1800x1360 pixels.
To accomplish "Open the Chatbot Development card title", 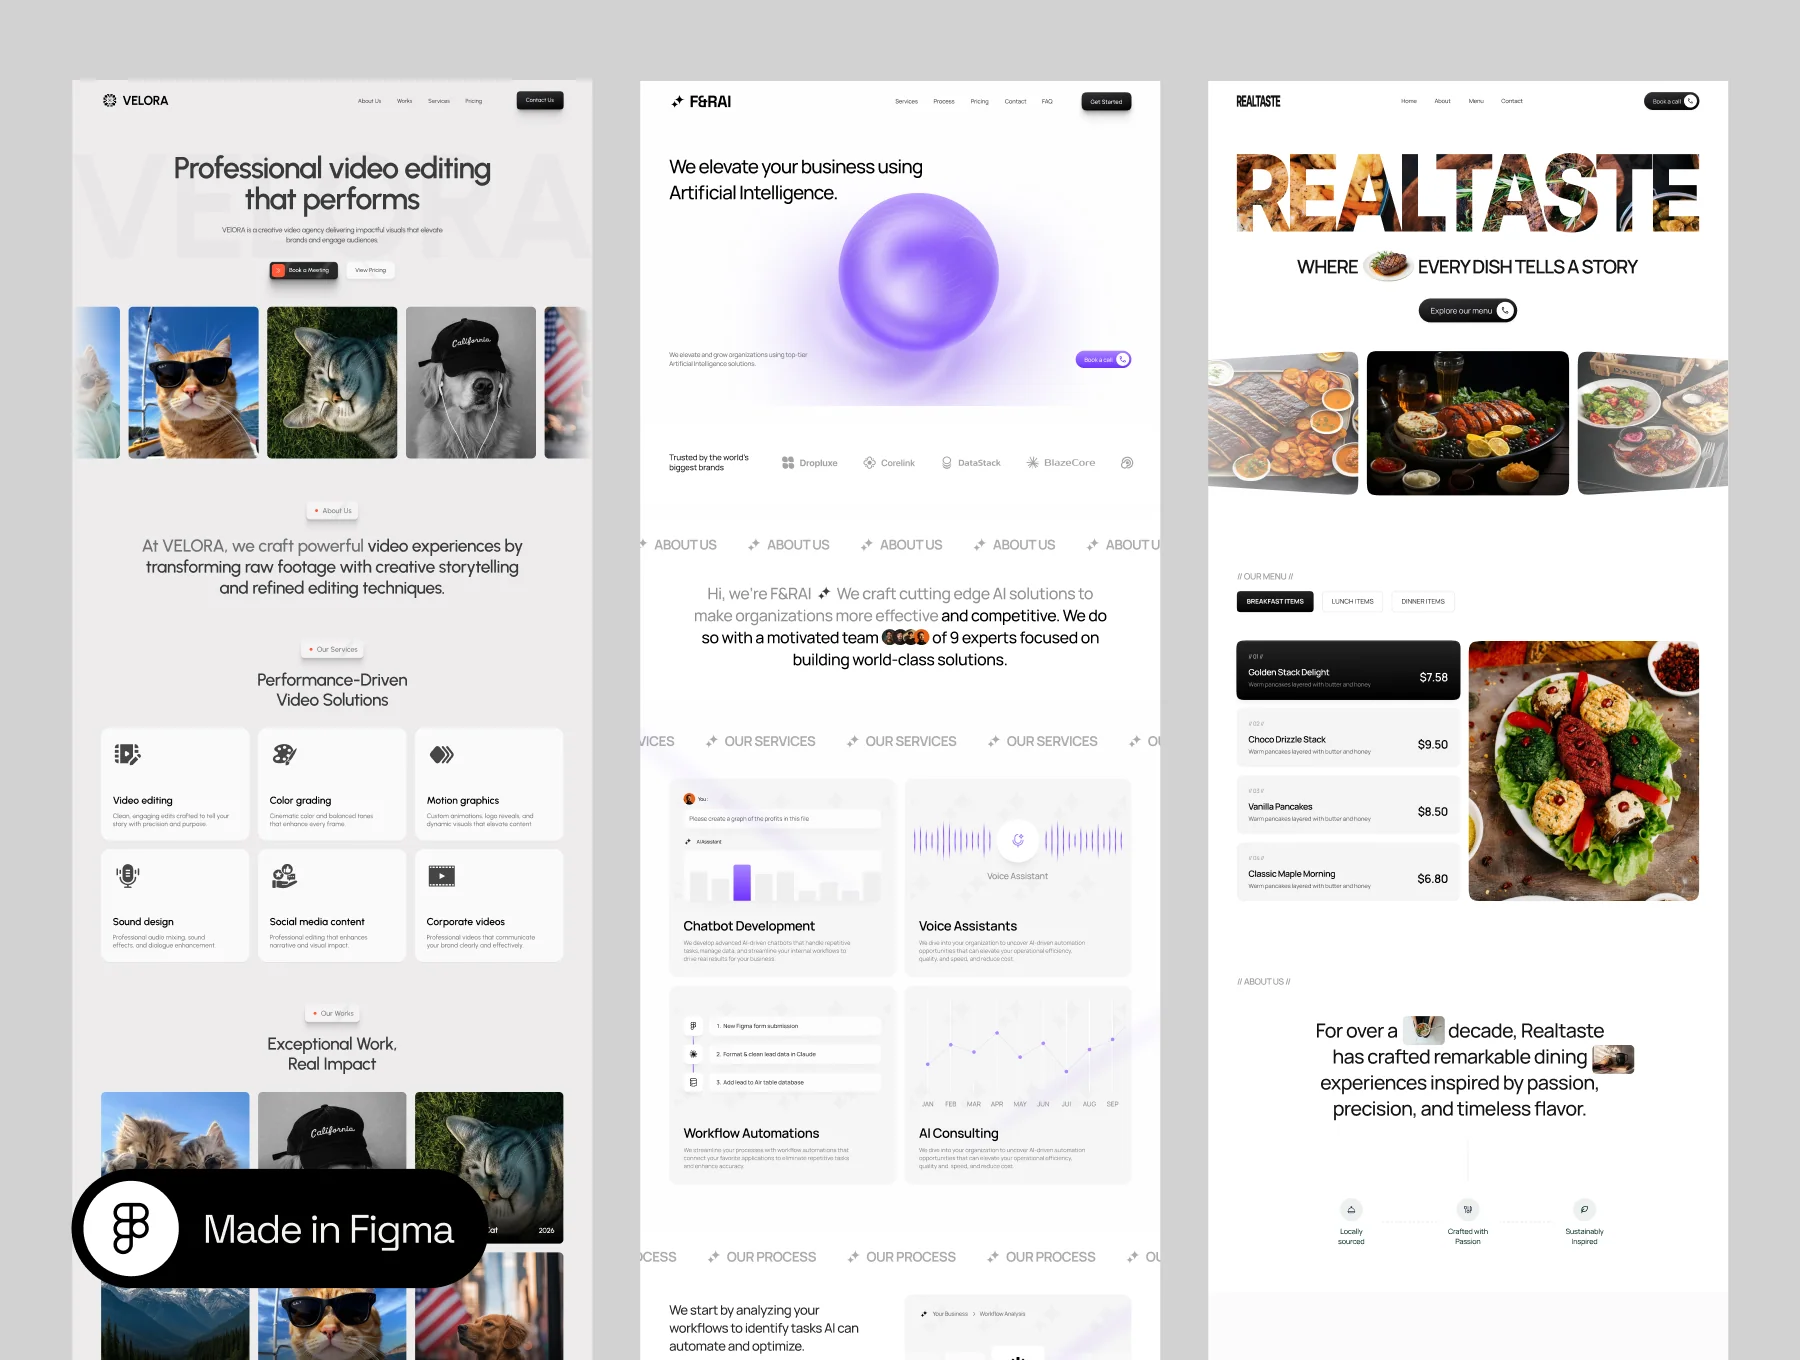I will coord(749,926).
